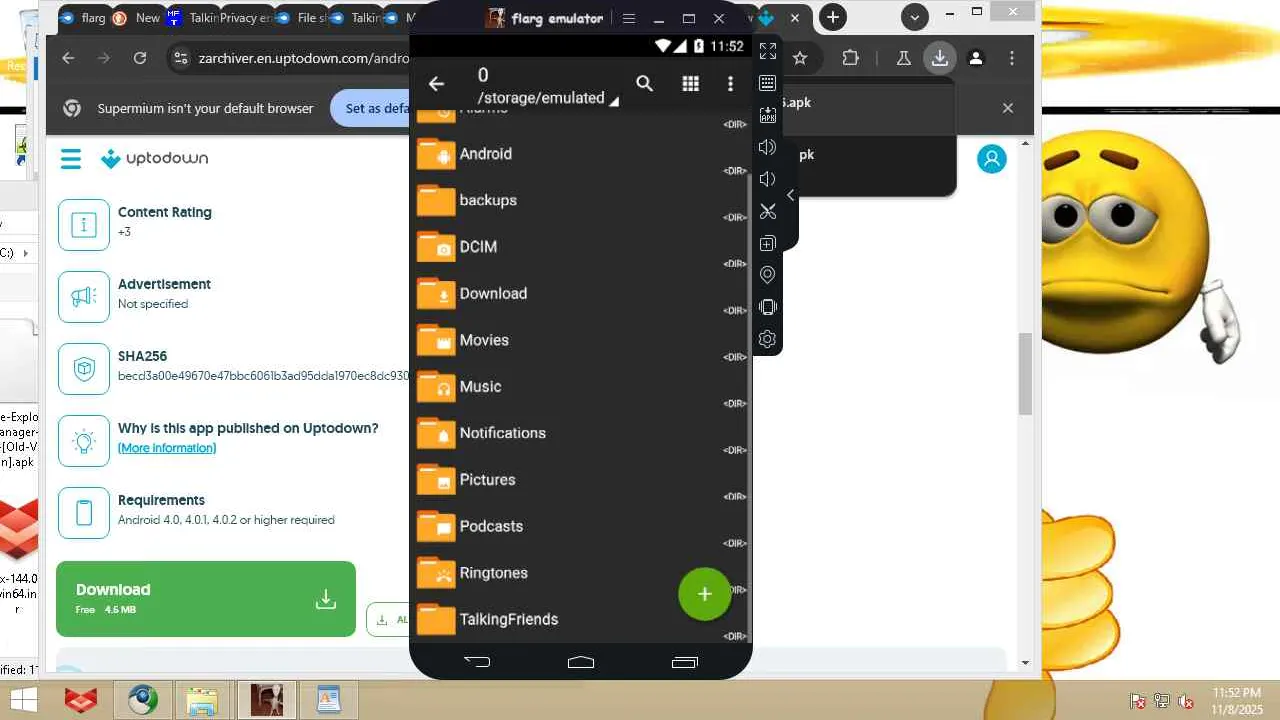Open the Uptodown hamburger menu

[x=70, y=158]
